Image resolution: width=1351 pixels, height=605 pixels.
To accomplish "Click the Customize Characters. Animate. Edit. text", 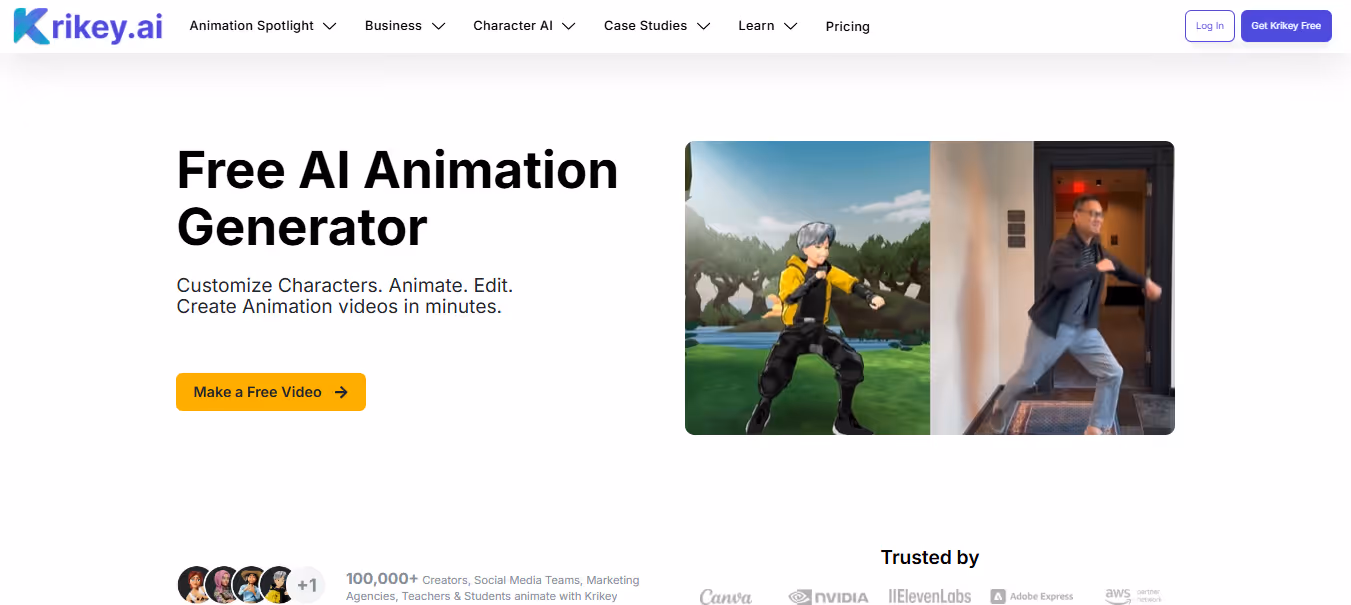I will pos(345,285).
